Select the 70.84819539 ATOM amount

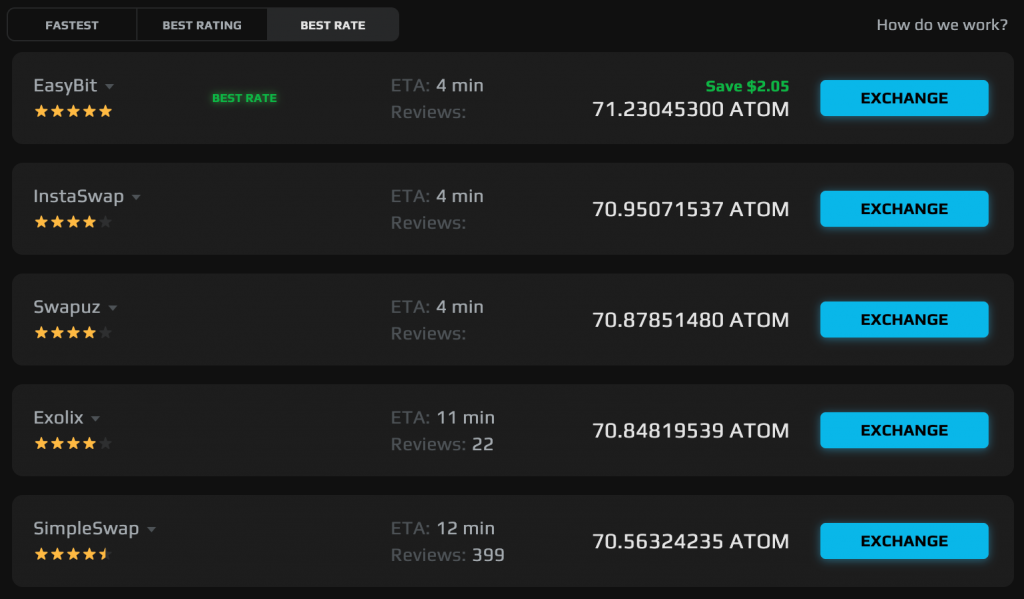pyautogui.click(x=690, y=430)
